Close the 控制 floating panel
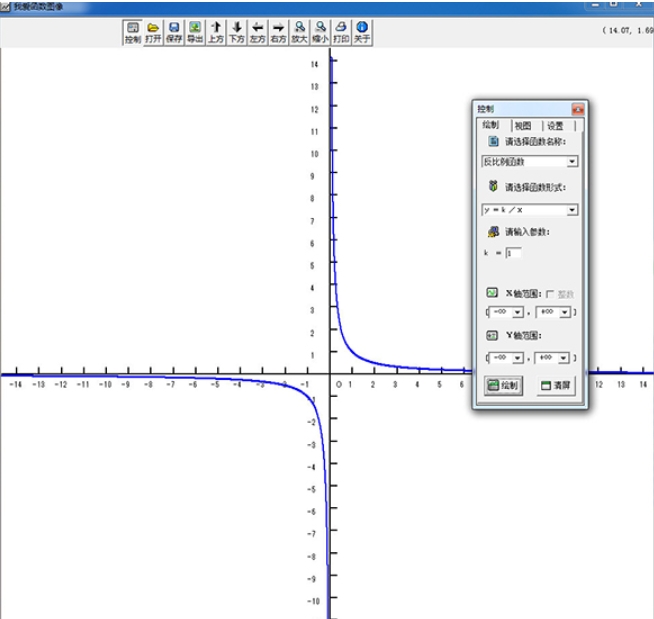 point(578,109)
